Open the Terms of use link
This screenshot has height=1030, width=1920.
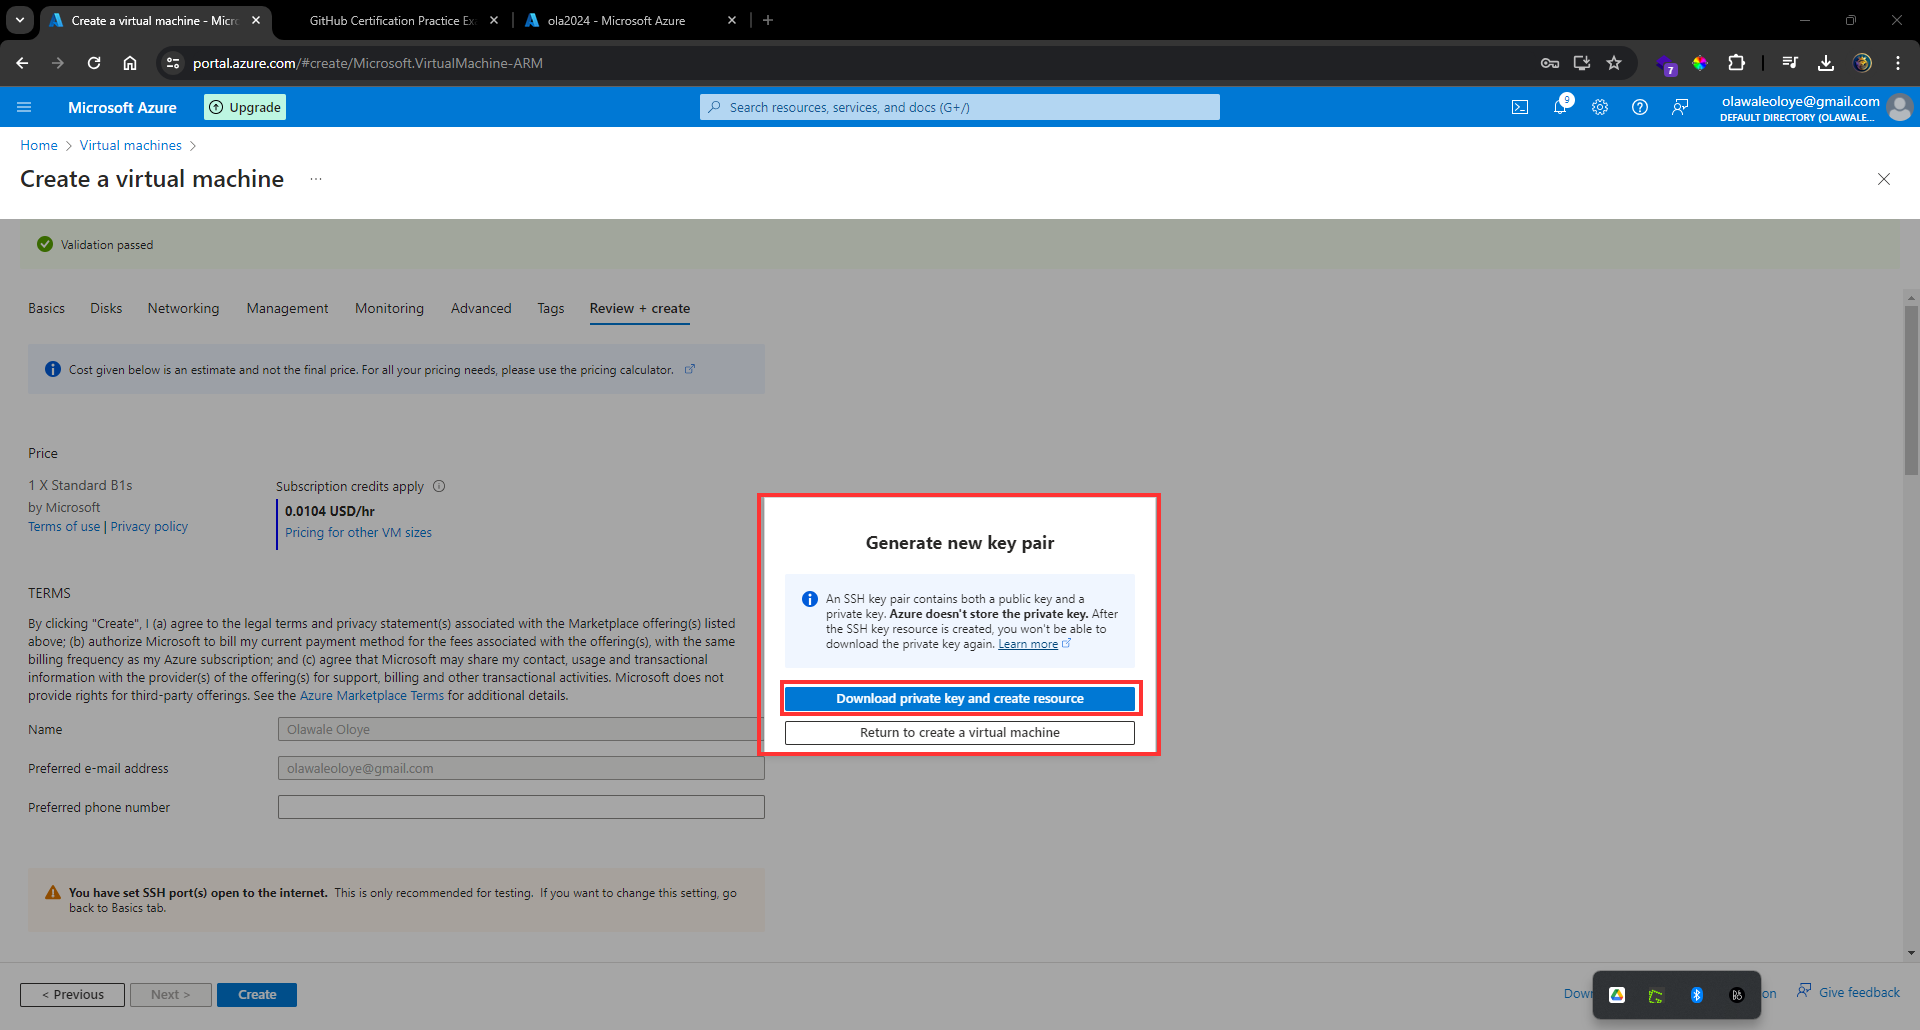click(x=64, y=526)
